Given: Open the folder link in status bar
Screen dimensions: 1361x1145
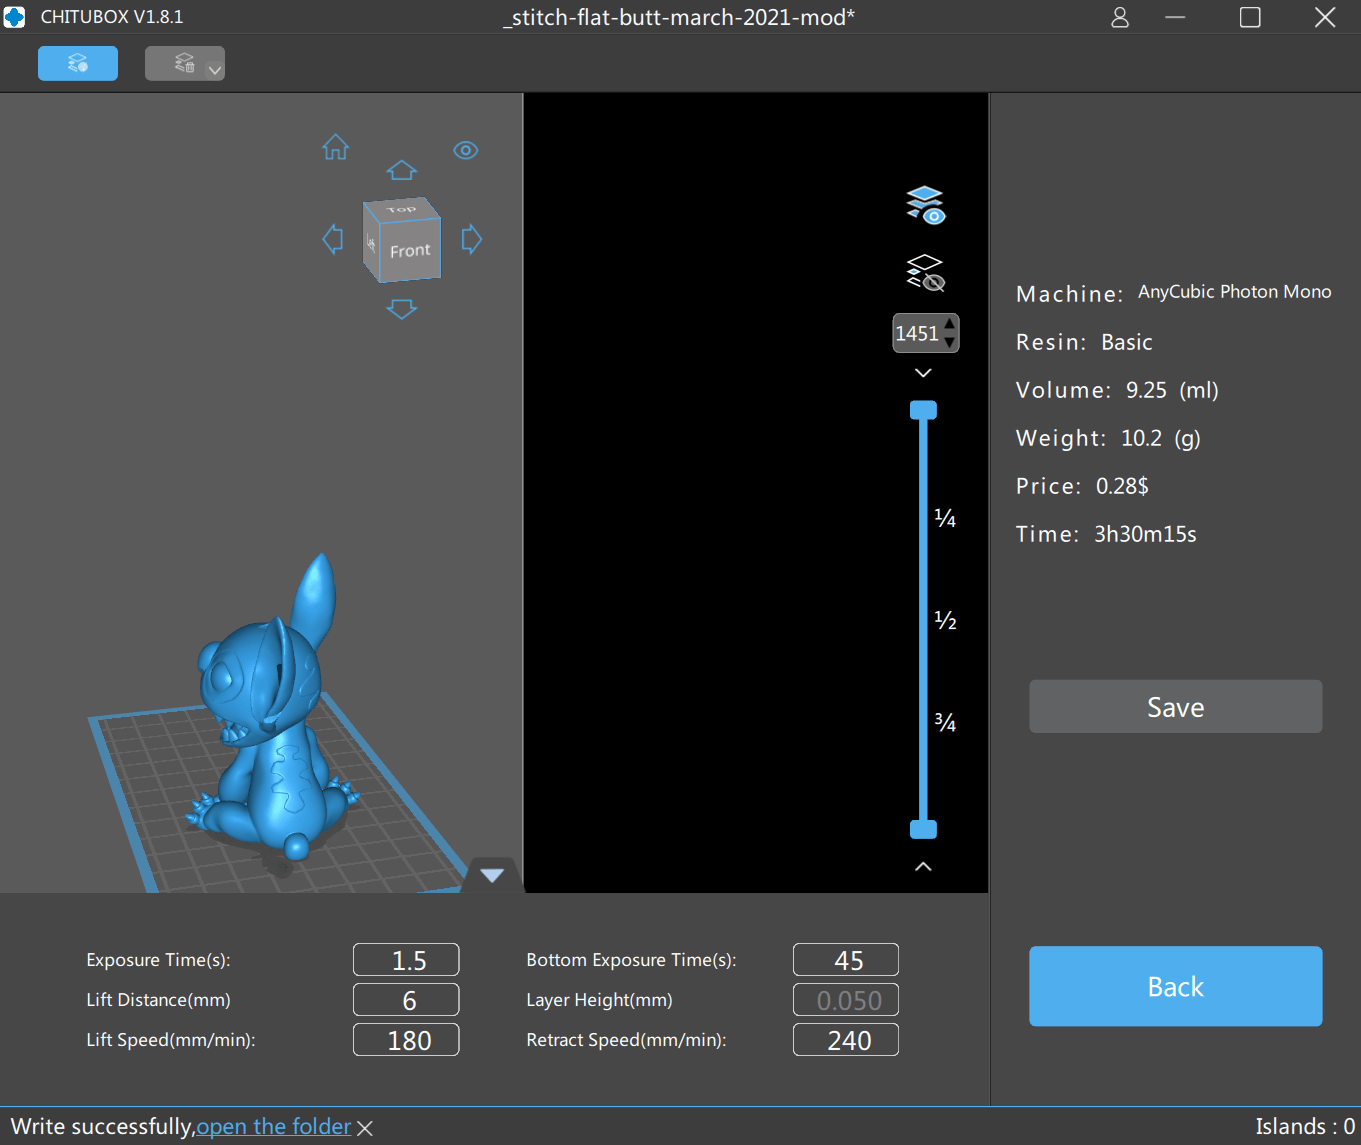Looking at the screenshot, I should click(274, 1127).
